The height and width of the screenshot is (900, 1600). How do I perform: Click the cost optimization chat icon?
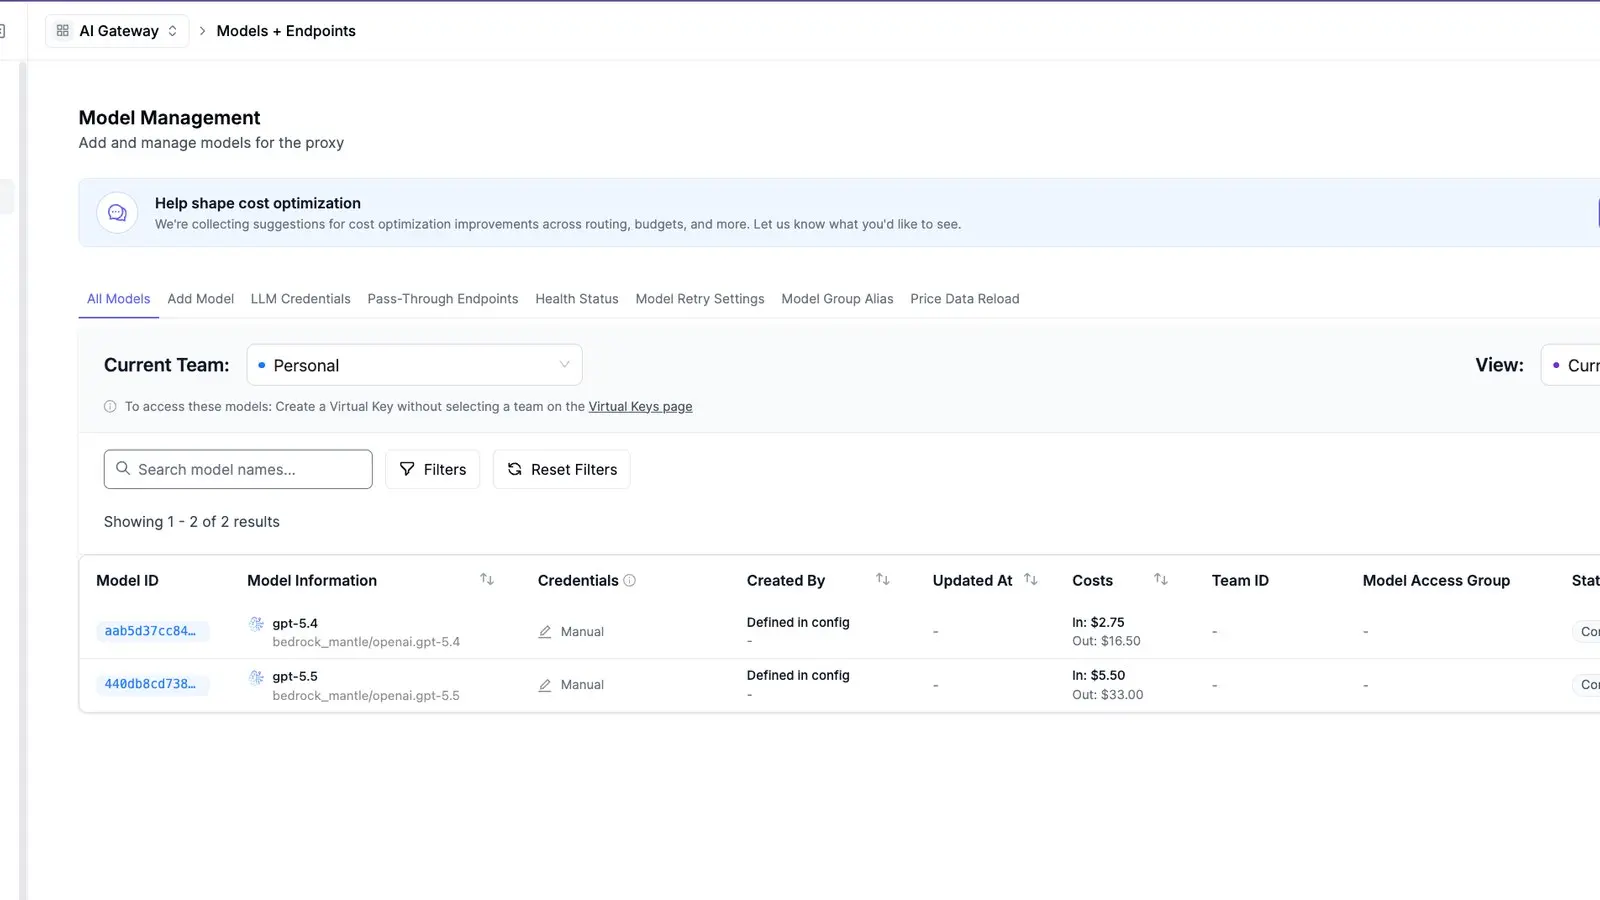pos(117,213)
